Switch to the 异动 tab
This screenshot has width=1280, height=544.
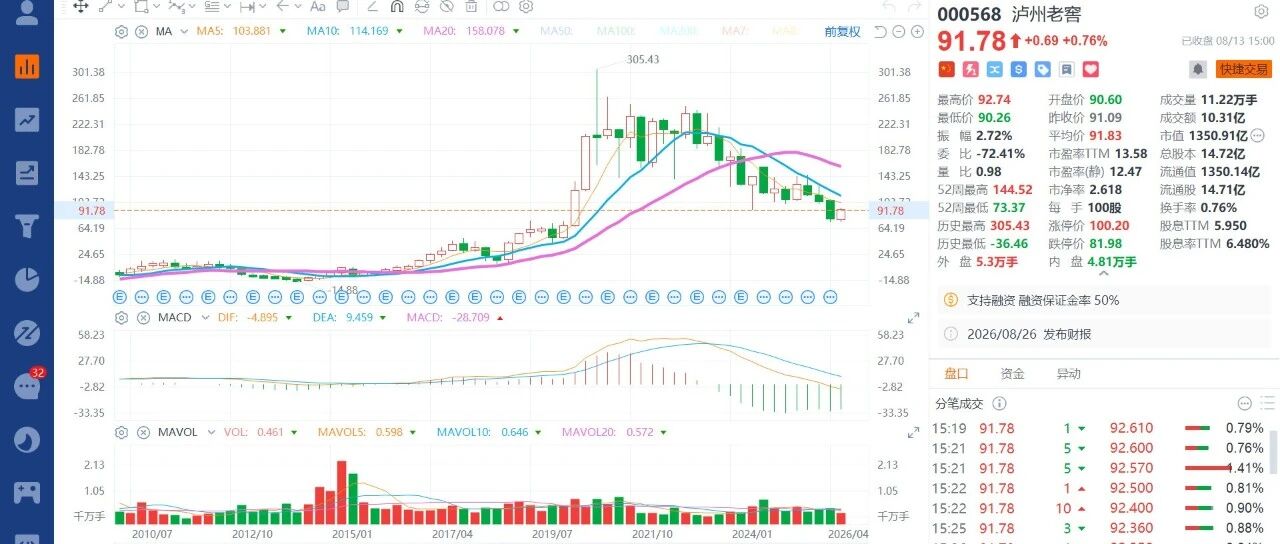click(1069, 374)
